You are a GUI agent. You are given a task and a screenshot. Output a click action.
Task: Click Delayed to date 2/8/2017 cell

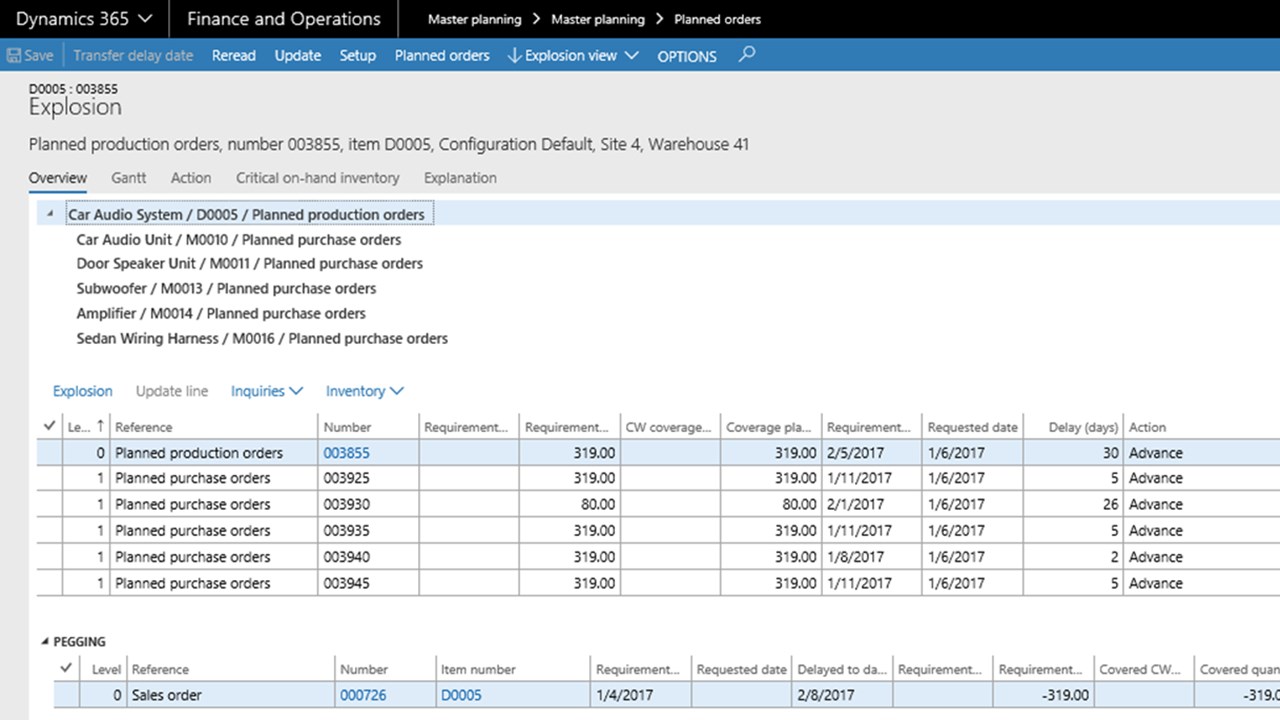[842, 695]
